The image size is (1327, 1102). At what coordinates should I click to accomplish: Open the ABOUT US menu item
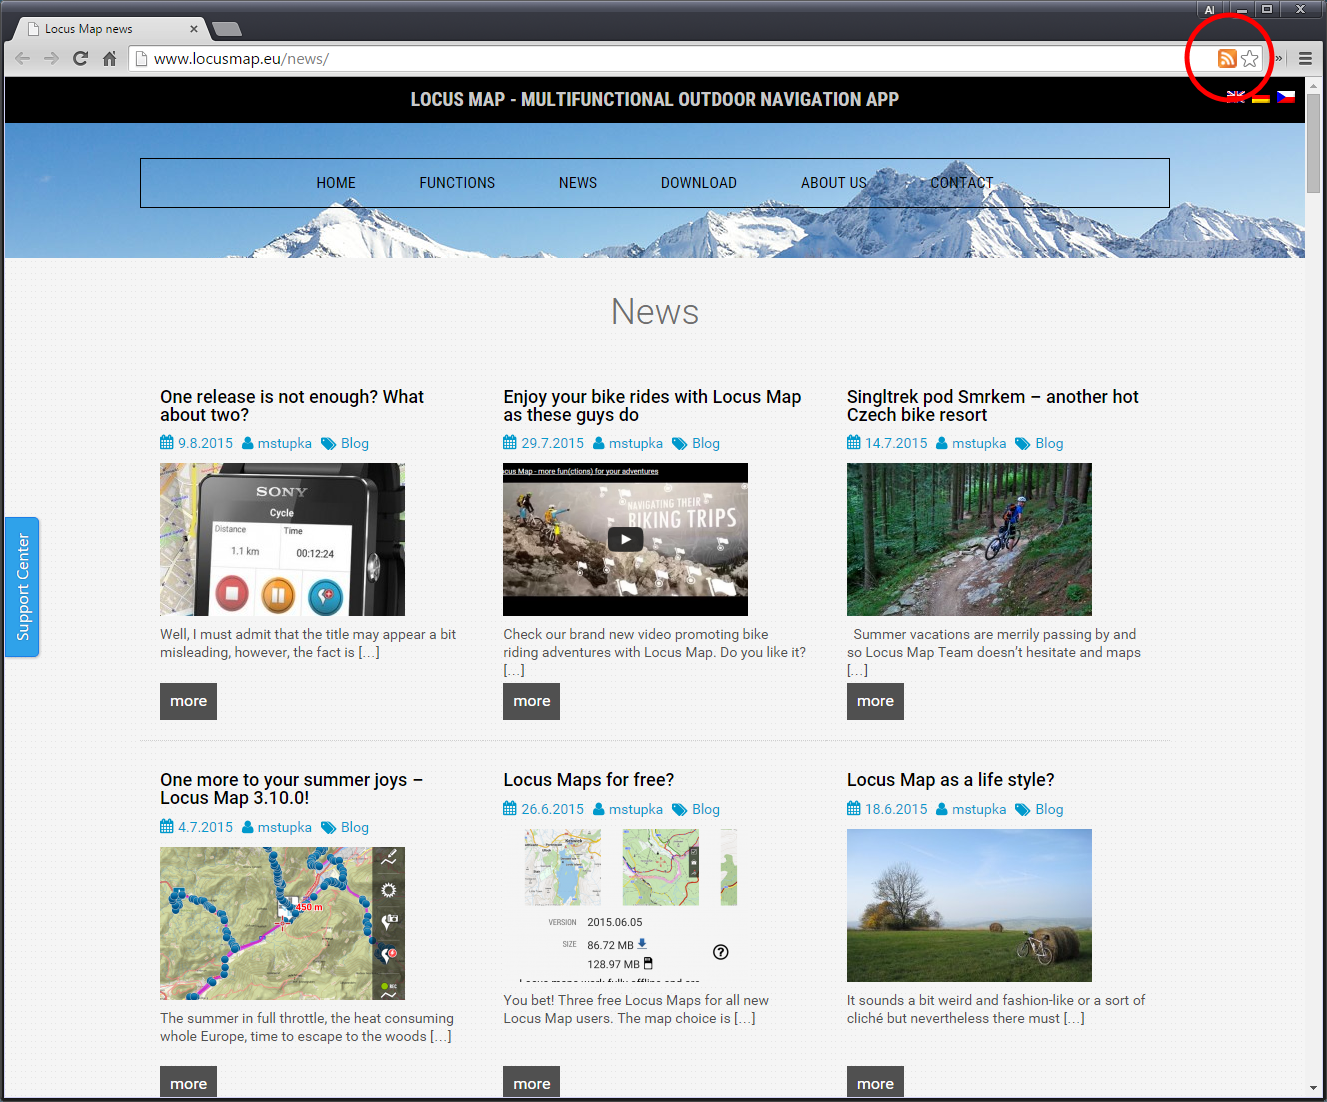click(833, 183)
